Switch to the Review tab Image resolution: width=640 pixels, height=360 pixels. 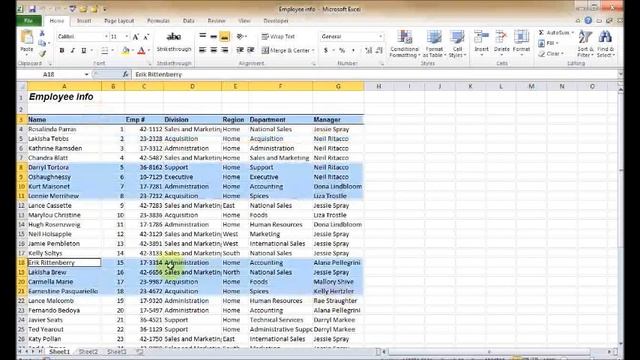[216, 20]
